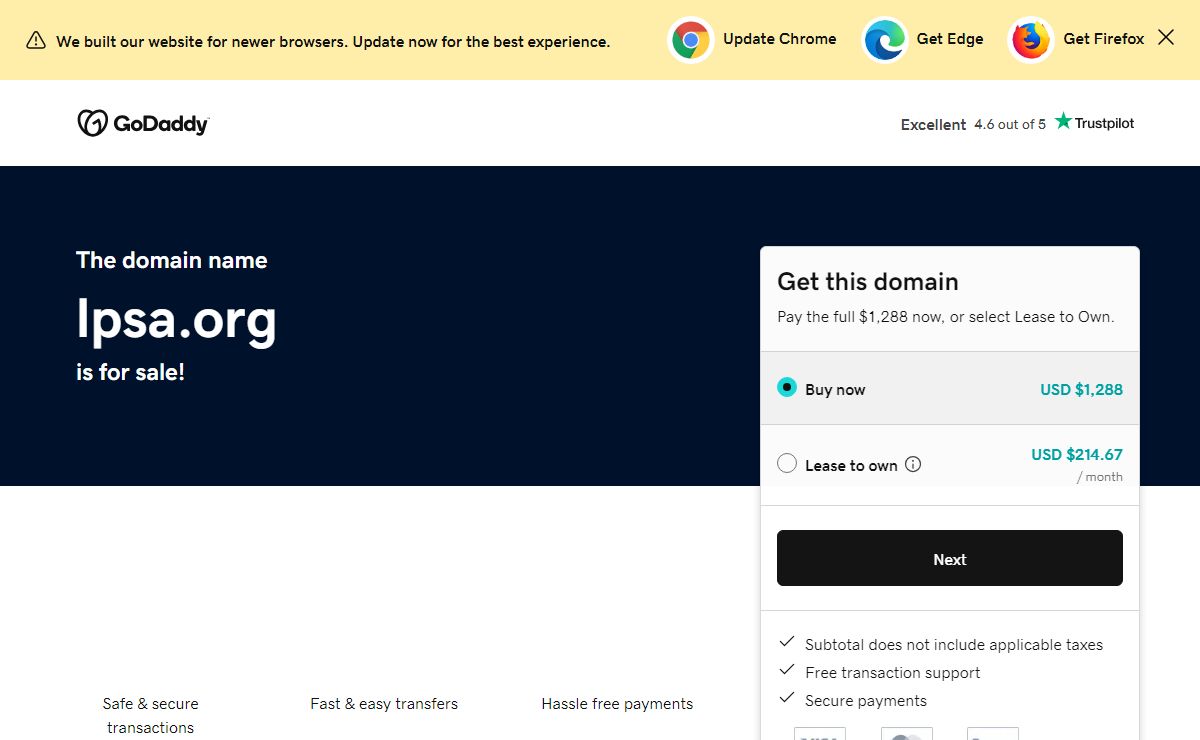
Task: Close the browser update banner
Action: (1166, 38)
